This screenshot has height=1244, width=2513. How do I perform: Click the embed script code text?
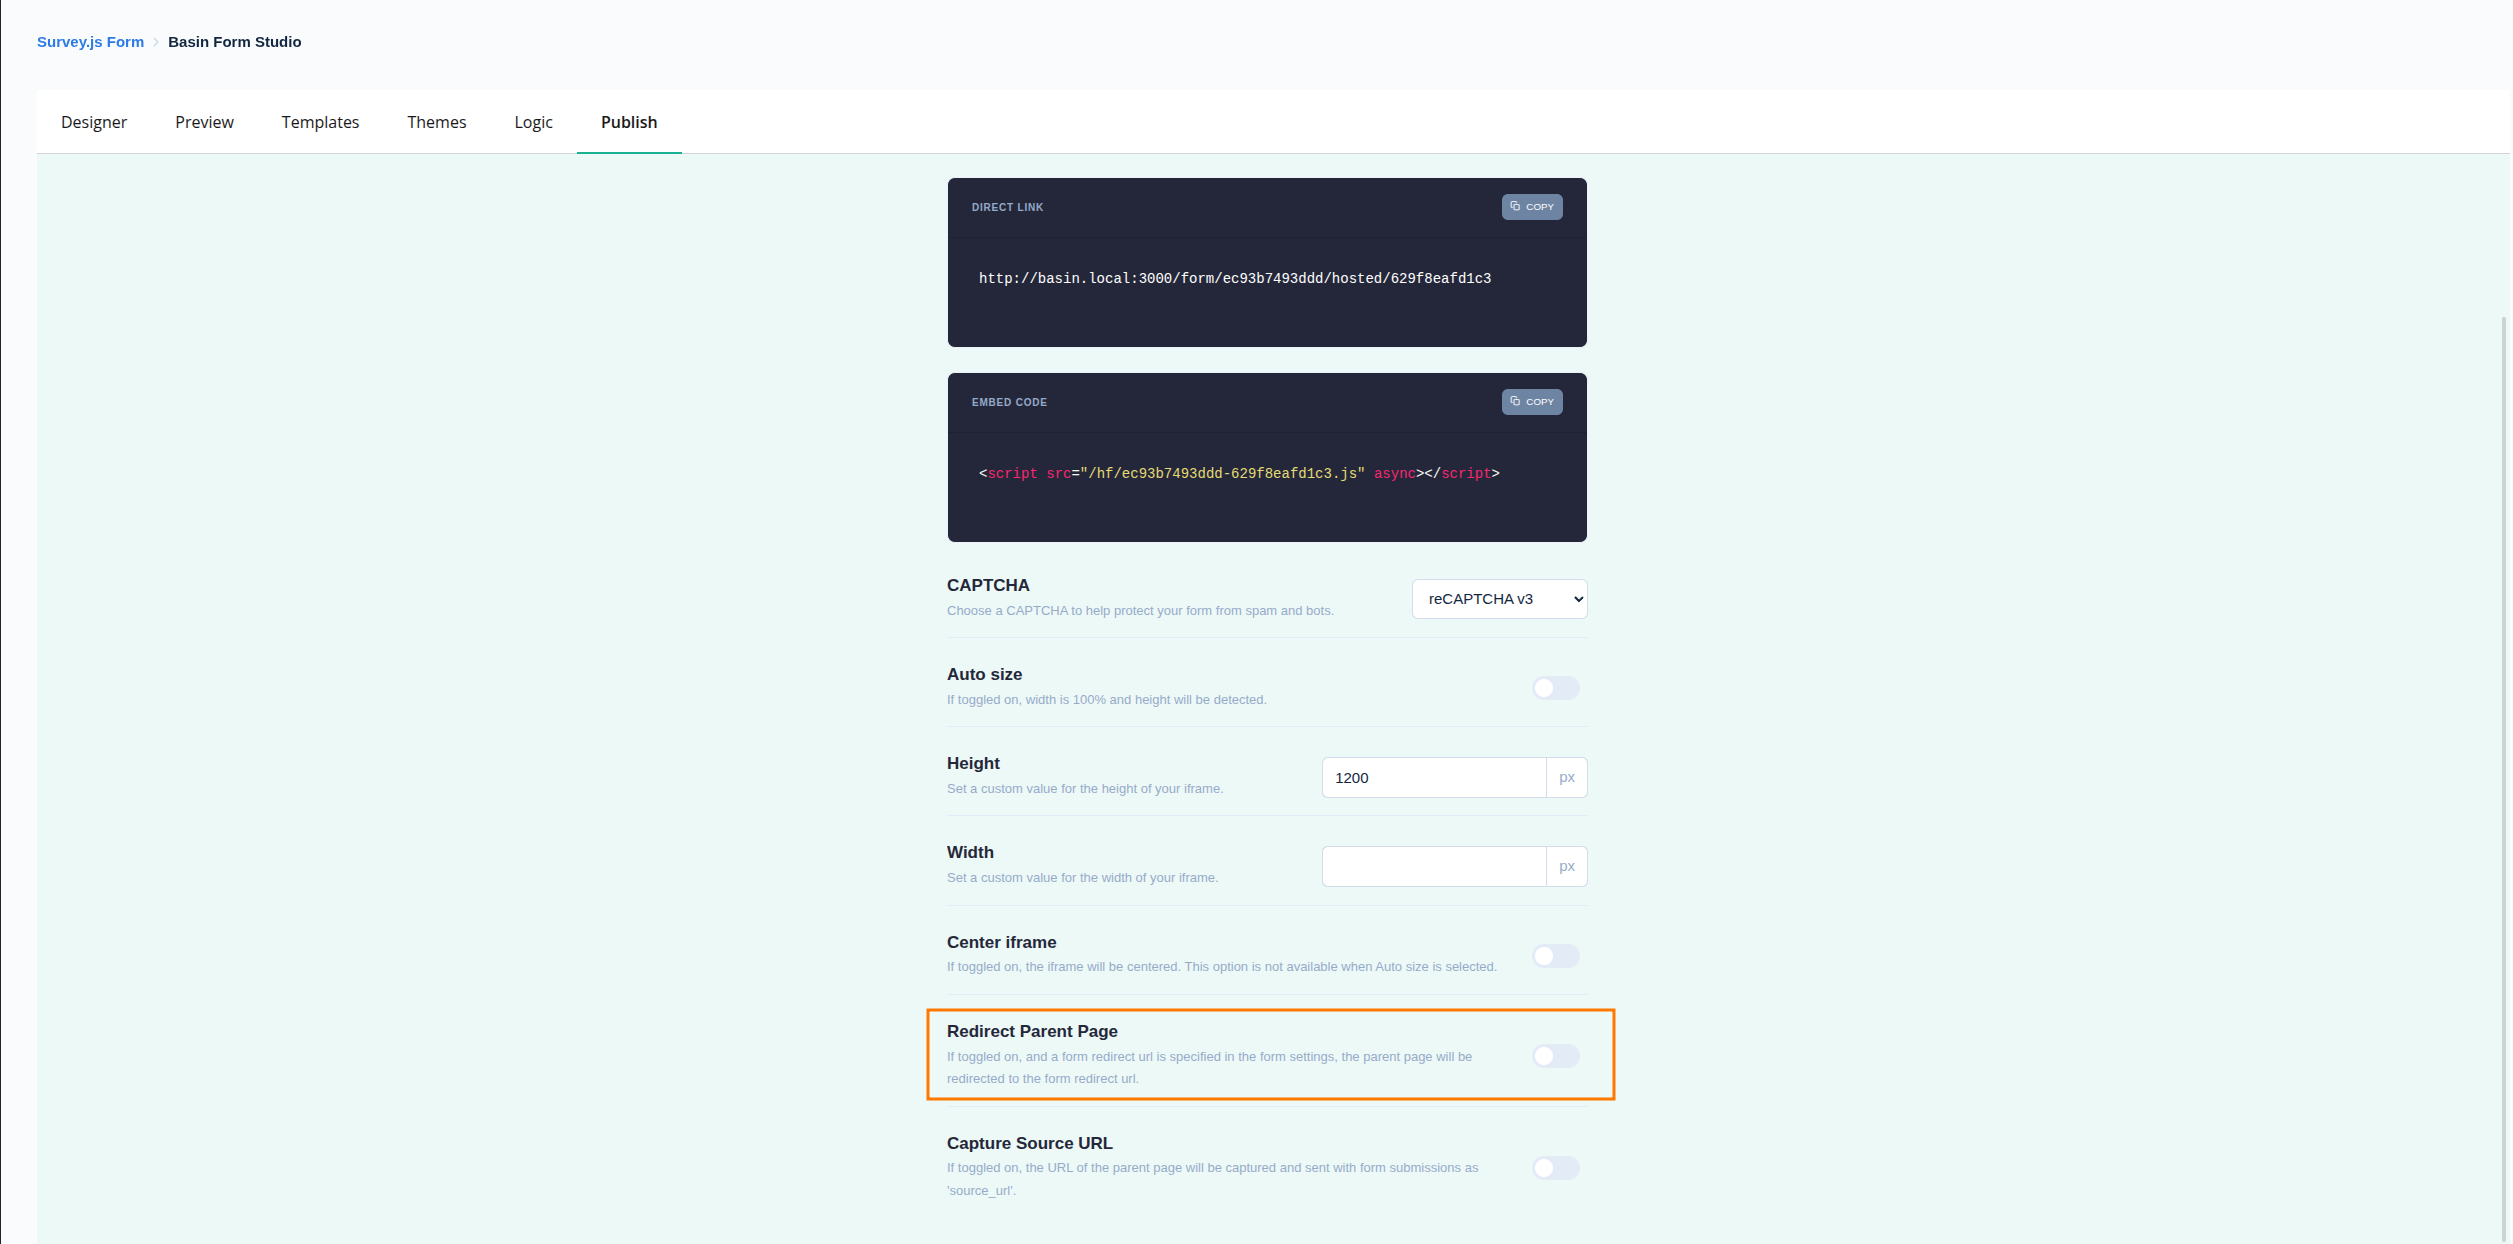pyautogui.click(x=1239, y=474)
